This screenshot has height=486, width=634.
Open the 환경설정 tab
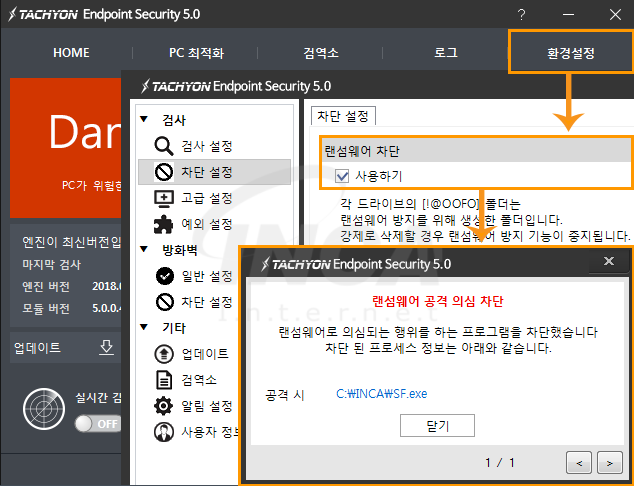[571, 53]
